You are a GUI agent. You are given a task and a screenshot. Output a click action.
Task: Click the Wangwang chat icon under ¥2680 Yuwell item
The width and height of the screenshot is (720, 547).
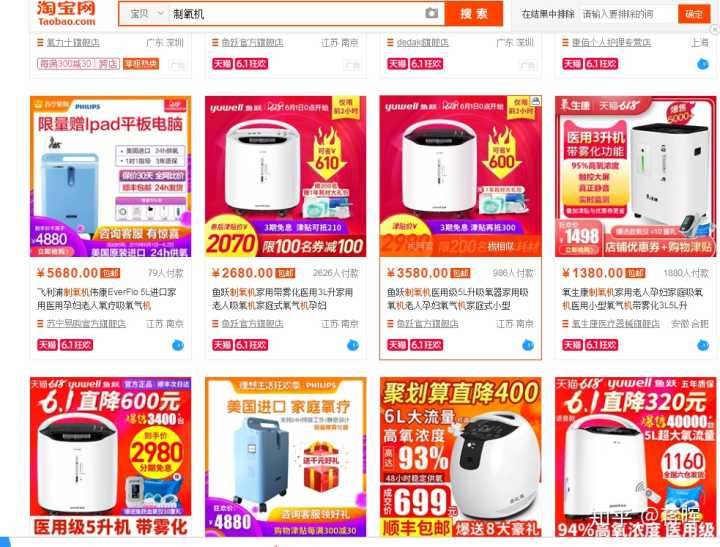click(x=353, y=345)
